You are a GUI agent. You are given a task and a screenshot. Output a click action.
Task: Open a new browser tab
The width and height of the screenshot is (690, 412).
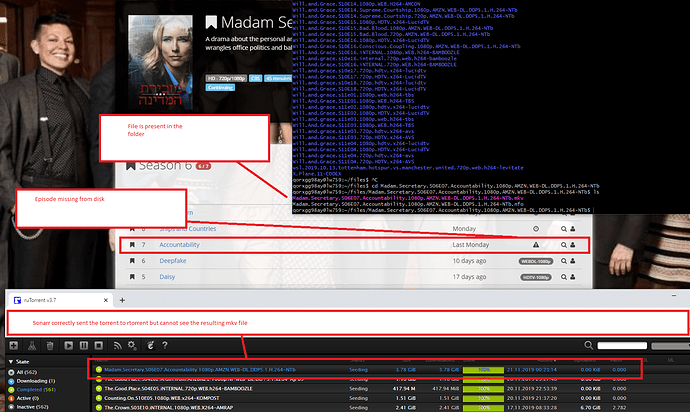pyautogui.click(x=122, y=300)
